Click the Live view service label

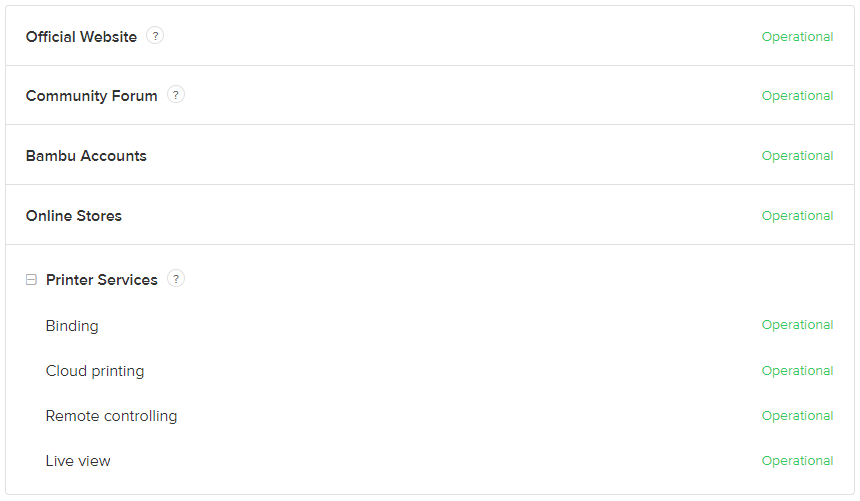pyautogui.click(x=78, y=461)
